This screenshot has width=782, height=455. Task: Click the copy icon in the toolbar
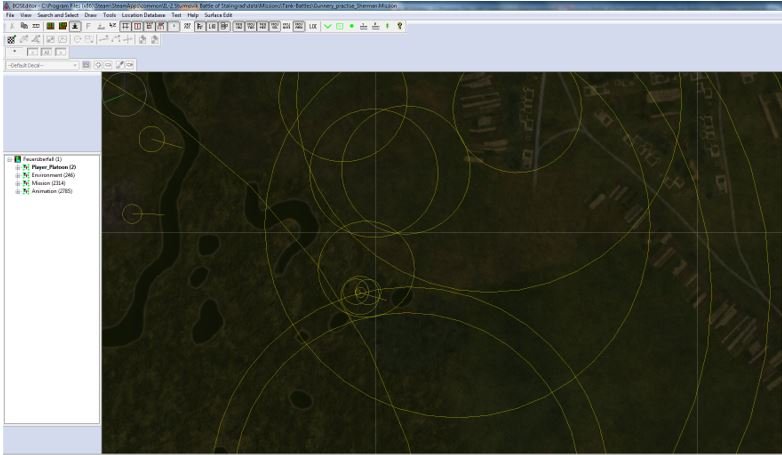pyautogui.click(x=22, y=27)
